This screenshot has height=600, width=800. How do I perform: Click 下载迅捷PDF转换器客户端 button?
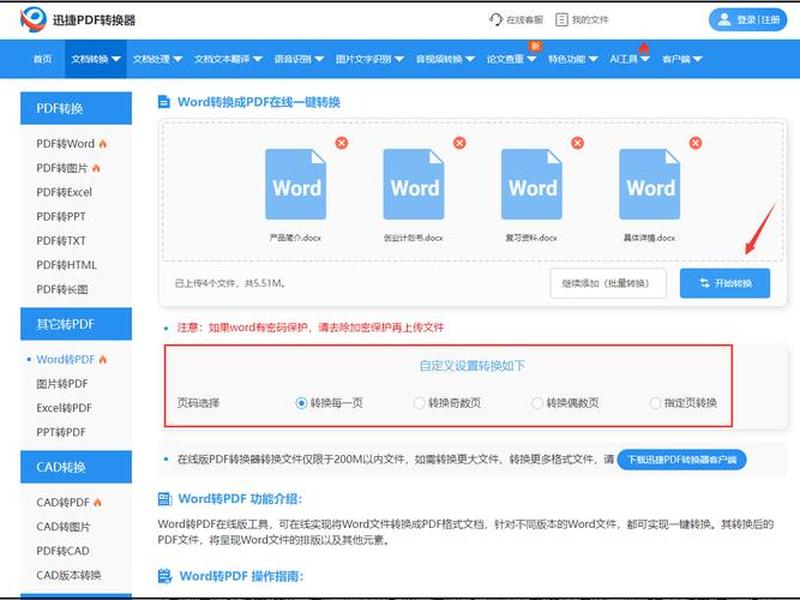coord(682,460)
